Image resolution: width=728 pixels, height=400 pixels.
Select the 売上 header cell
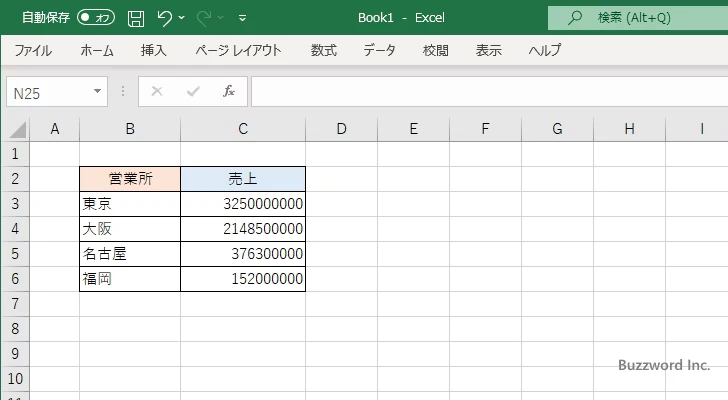[243, 179]
